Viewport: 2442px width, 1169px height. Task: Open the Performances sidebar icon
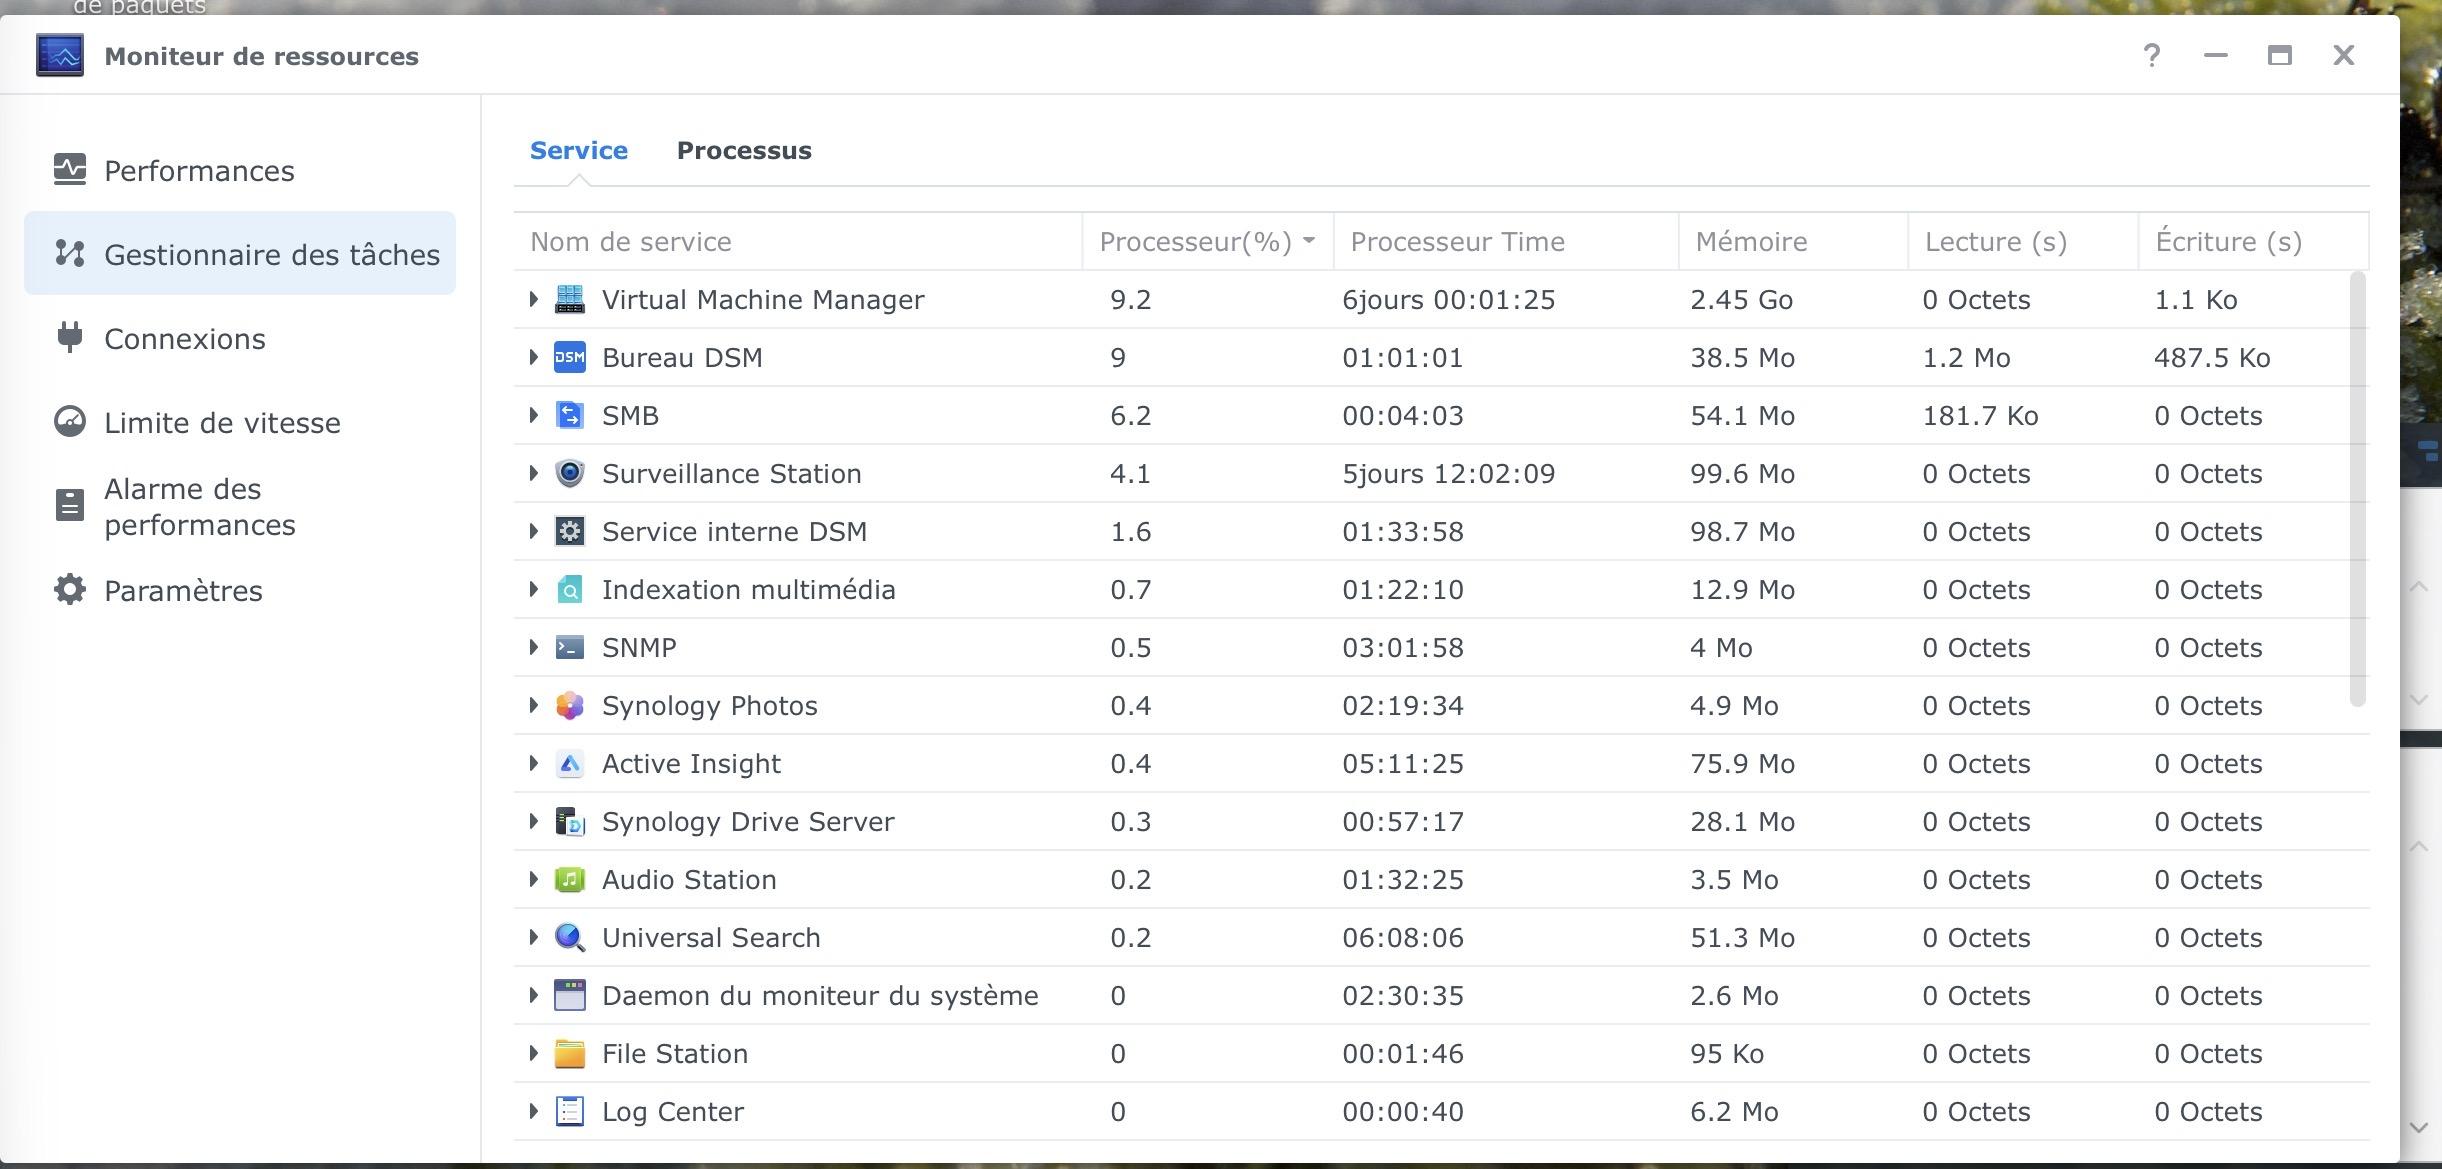(x=70, y=170)
